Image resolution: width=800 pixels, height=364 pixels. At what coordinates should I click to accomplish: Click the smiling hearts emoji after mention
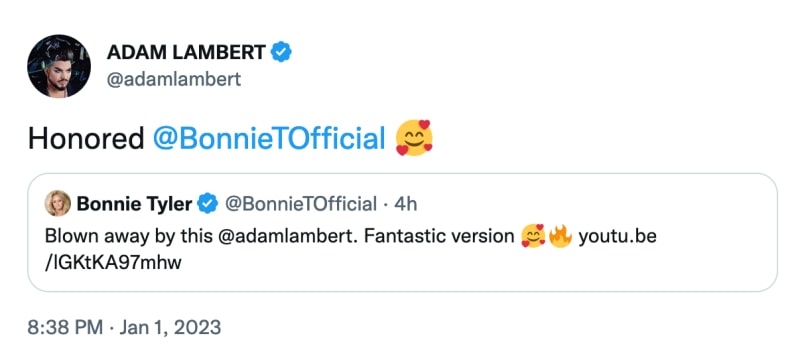(414, 138)
